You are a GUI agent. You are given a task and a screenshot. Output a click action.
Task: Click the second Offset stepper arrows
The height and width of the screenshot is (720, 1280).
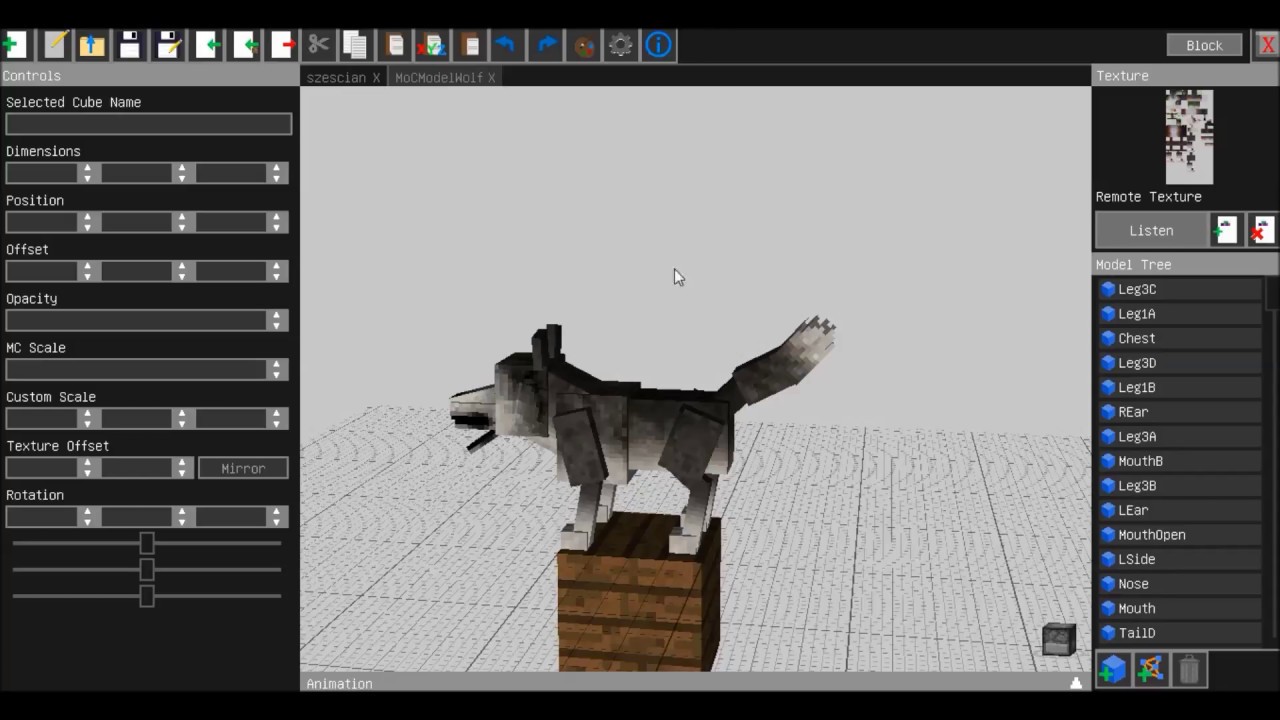click(182, 271)
